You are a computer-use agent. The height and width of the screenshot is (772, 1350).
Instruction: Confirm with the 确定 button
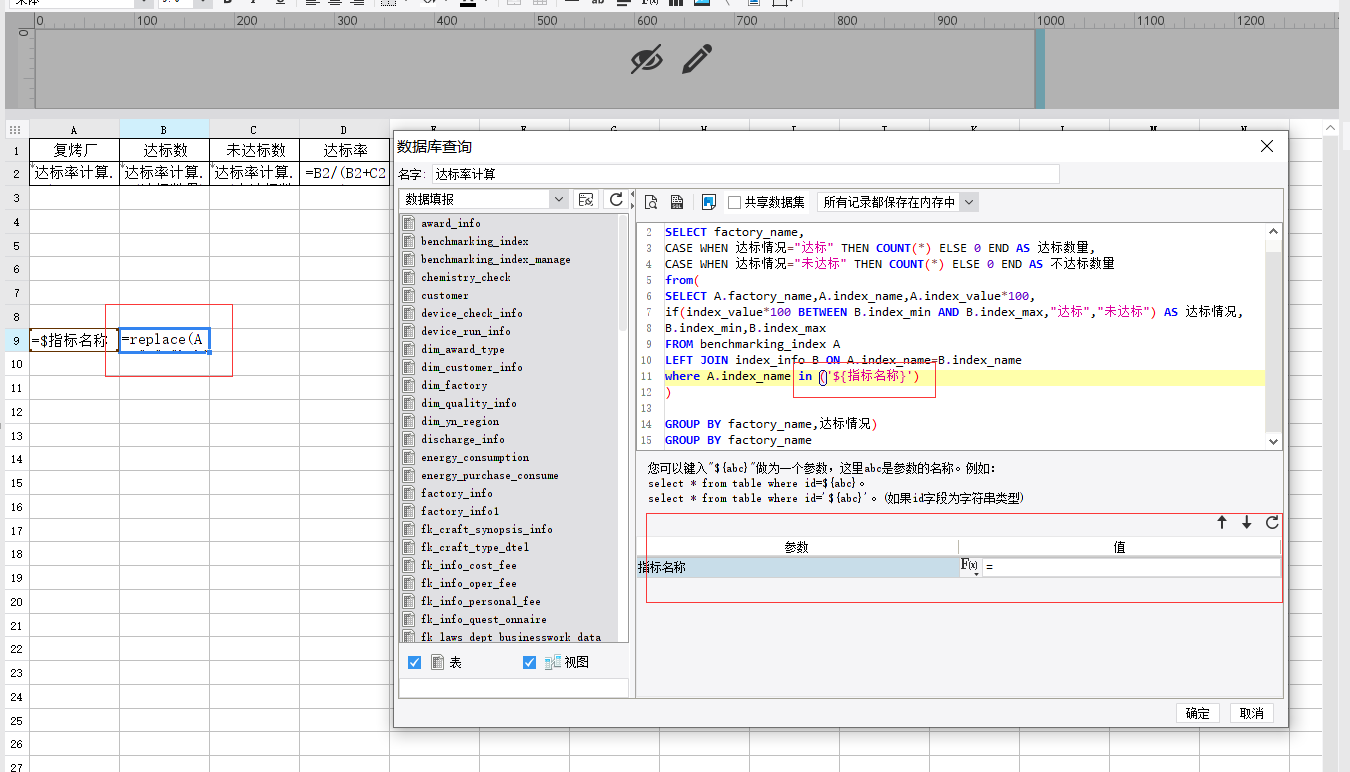tap(1198, 713)
